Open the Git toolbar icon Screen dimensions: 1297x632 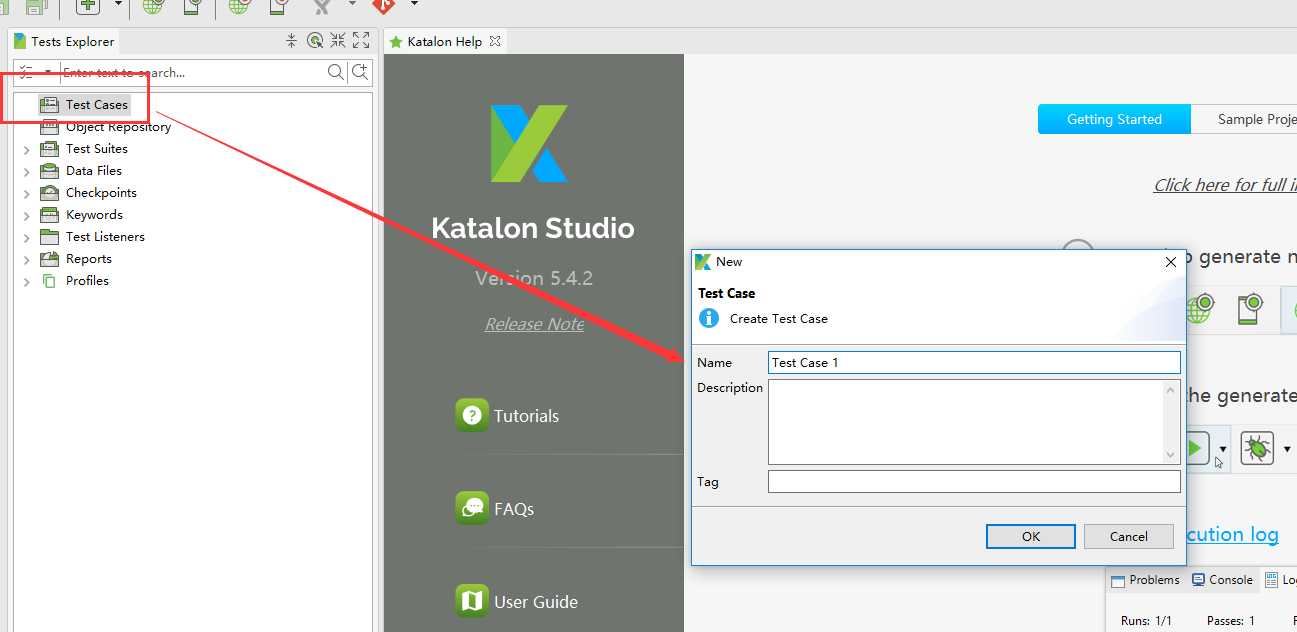coord(383,6)
